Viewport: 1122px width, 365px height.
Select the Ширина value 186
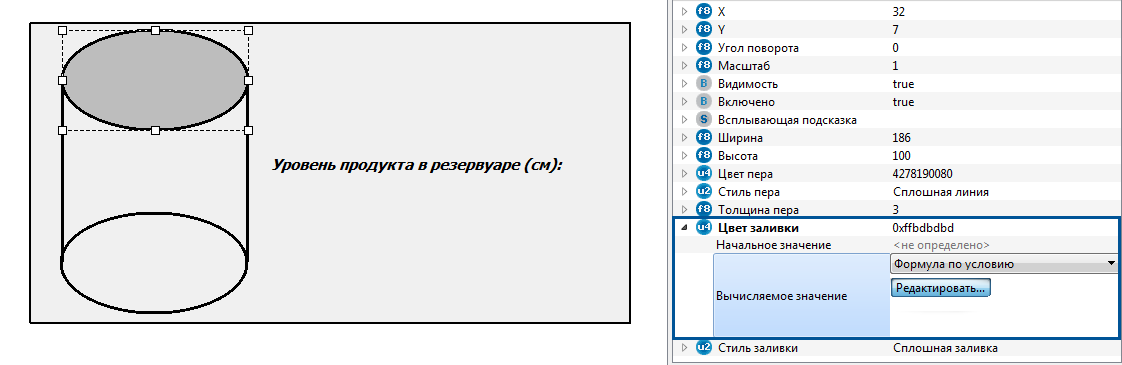pyautogui.click(x=902, y=137)
